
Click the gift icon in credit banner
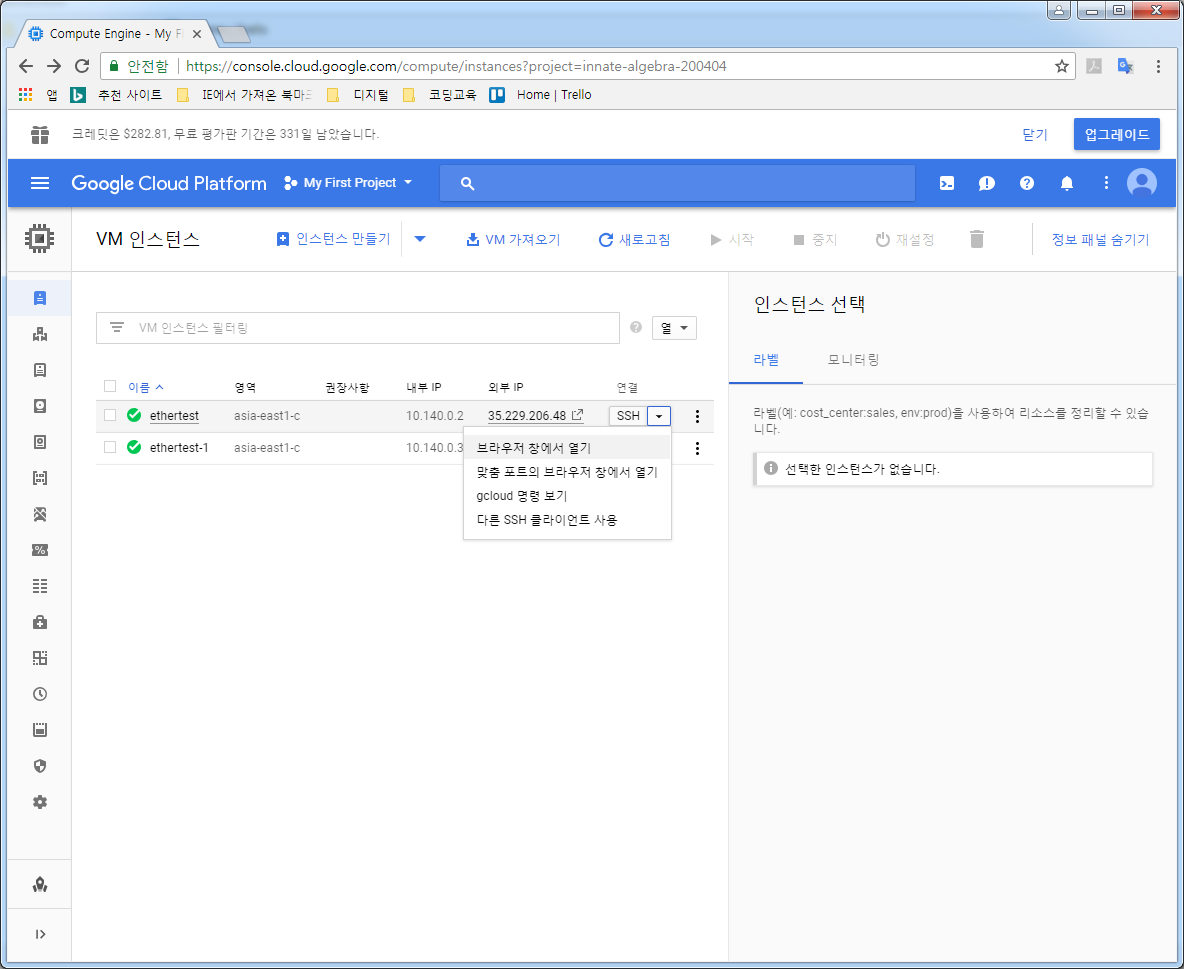pos(40,134)
